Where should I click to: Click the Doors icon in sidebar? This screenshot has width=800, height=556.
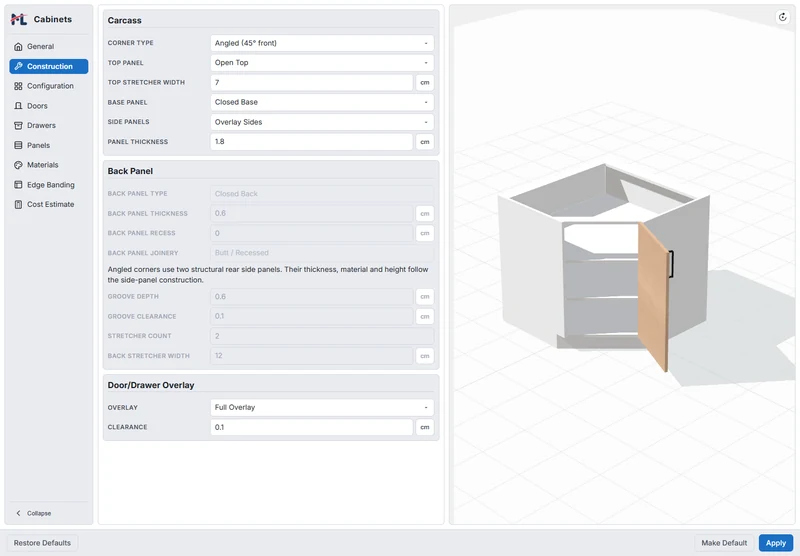[18, 106]
